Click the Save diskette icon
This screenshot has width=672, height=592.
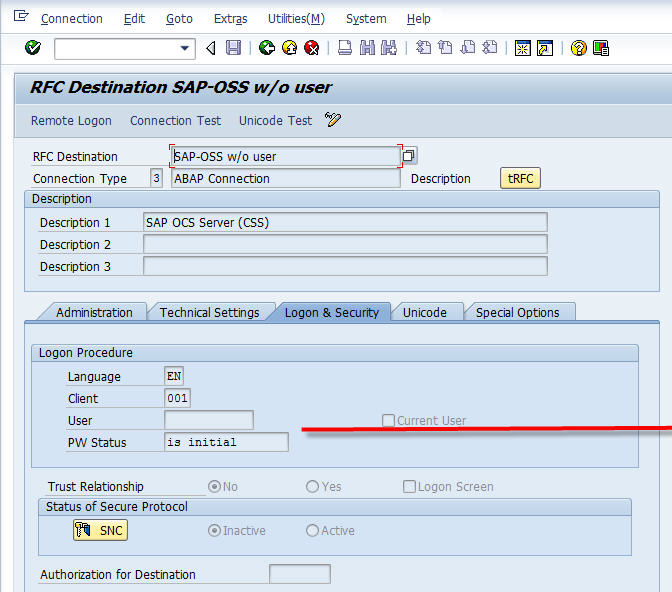(x=234, y=48)
